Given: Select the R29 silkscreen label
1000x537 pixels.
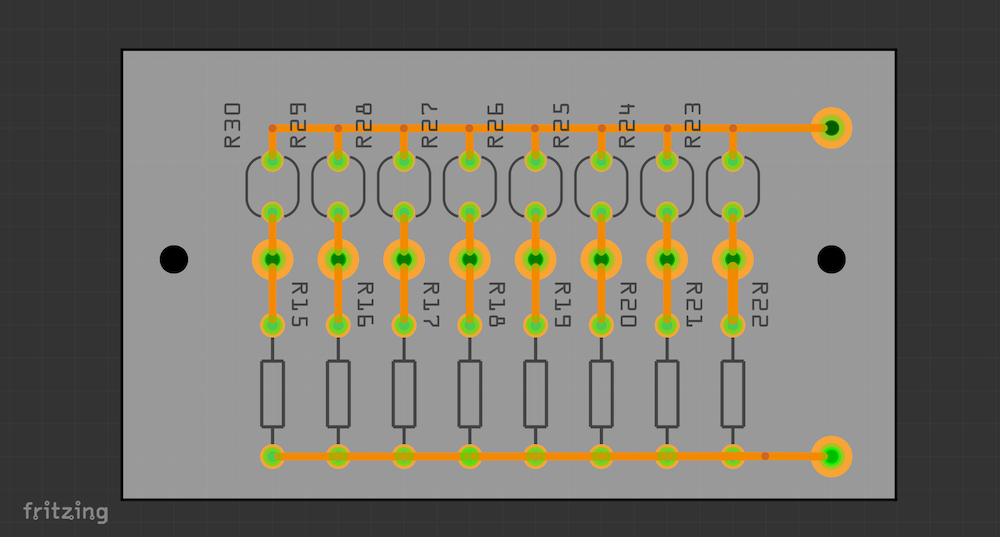Looking at the screenshot, I should click(x=298, y=126).
